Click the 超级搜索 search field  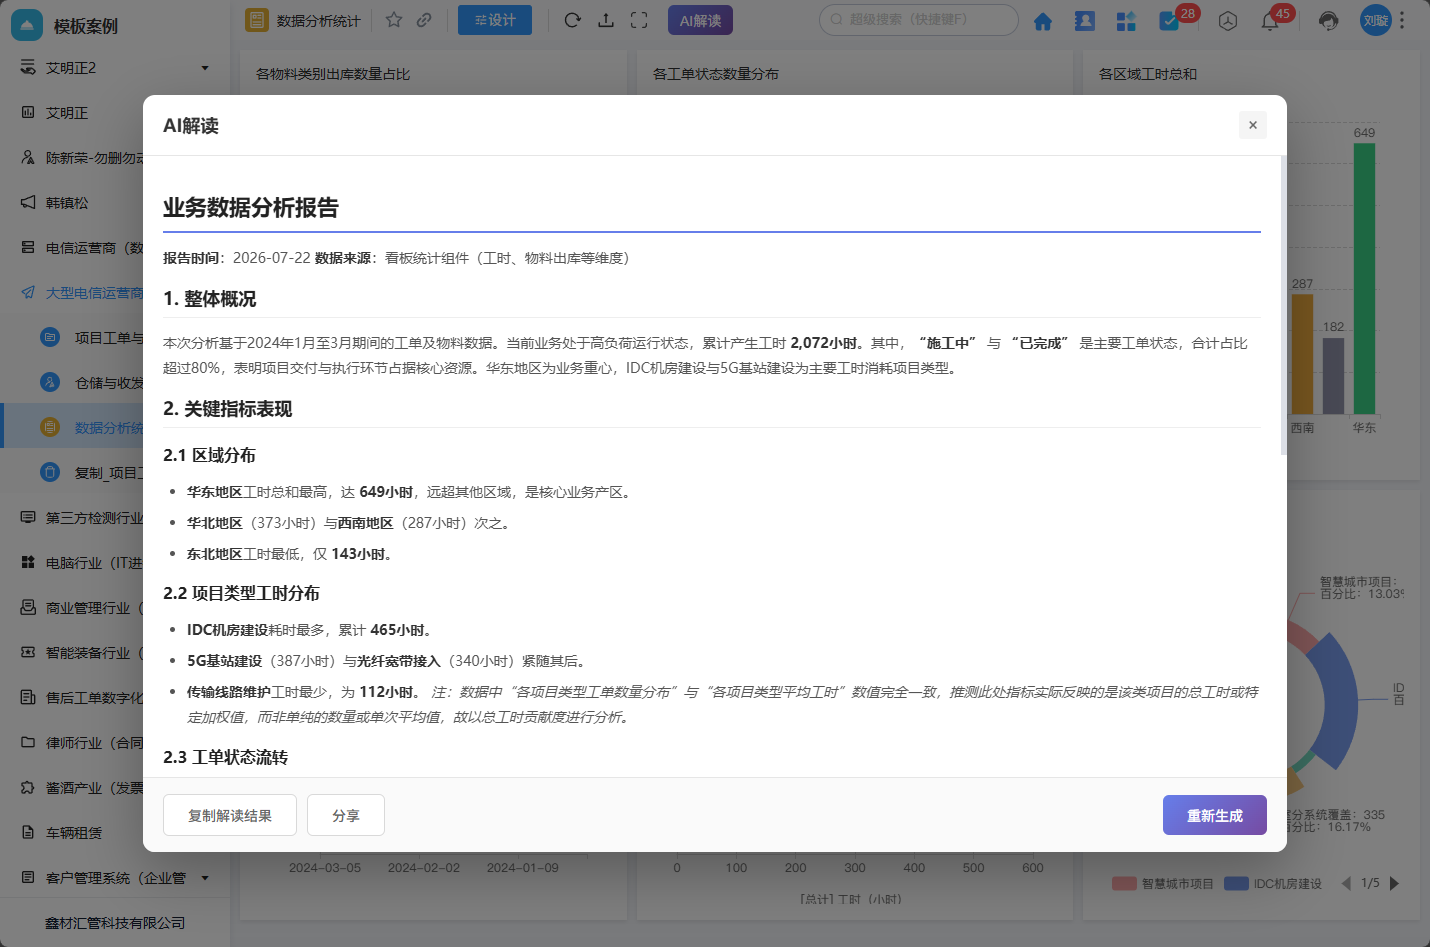(x=919, y=19)
